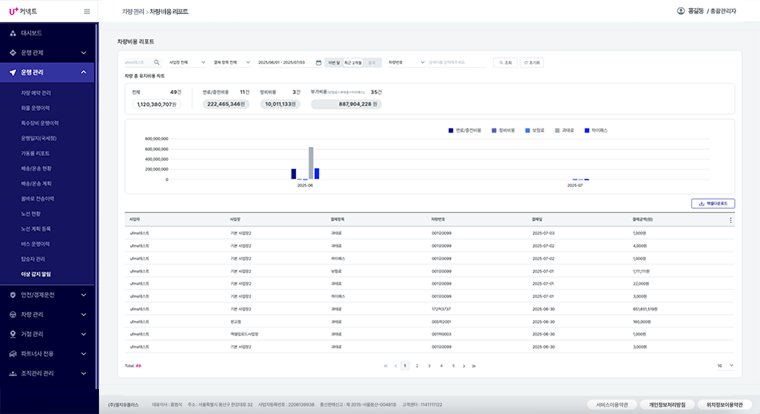The image size is (760, 414).
Task: Toggle the 과태료 series in chart legend
Action: coord(565,130)
